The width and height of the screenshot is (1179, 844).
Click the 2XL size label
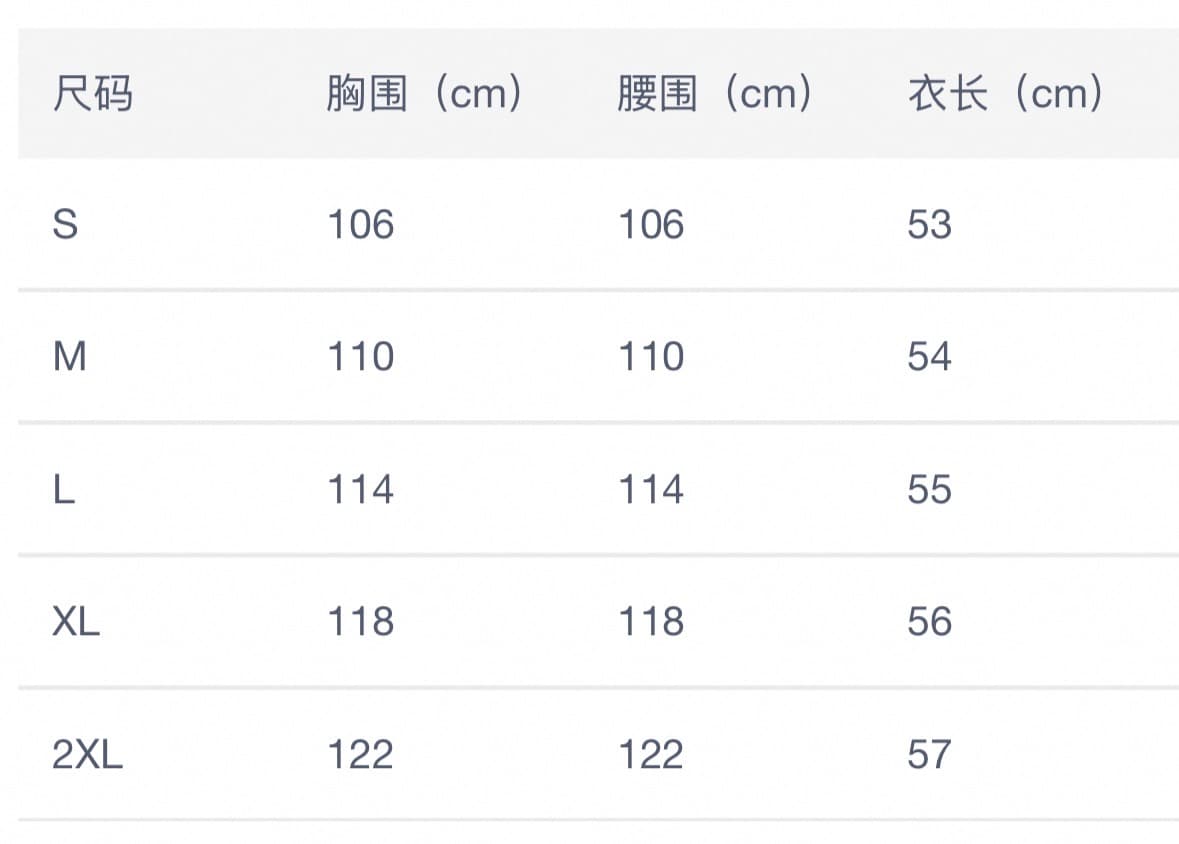87,754
